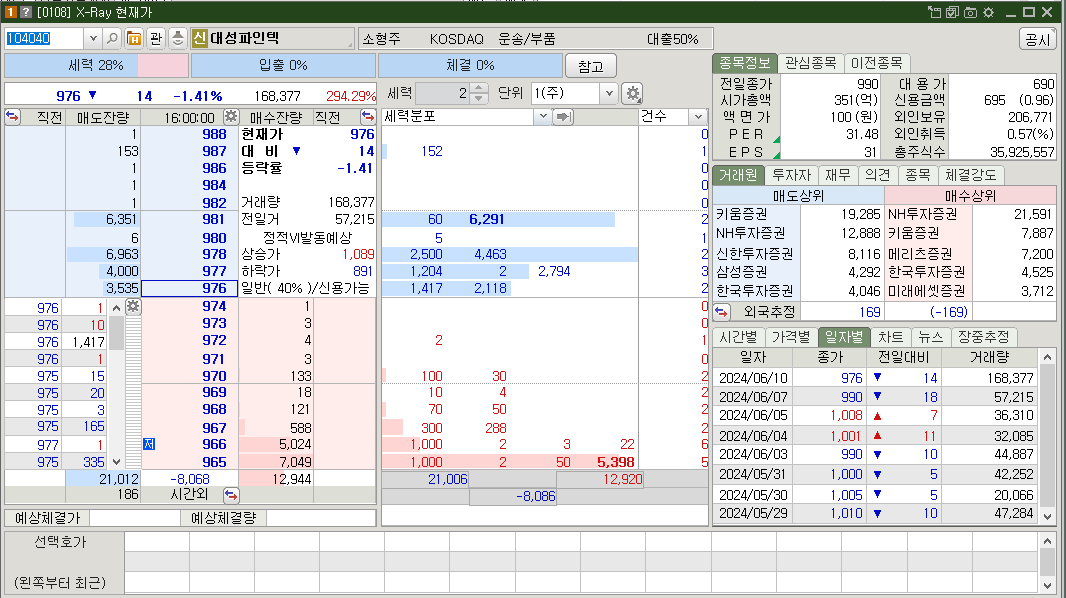The width and height of the screenshot is (1066, 598).
Task: Open the 투자자 tab
Action: (x=791, y=175)
